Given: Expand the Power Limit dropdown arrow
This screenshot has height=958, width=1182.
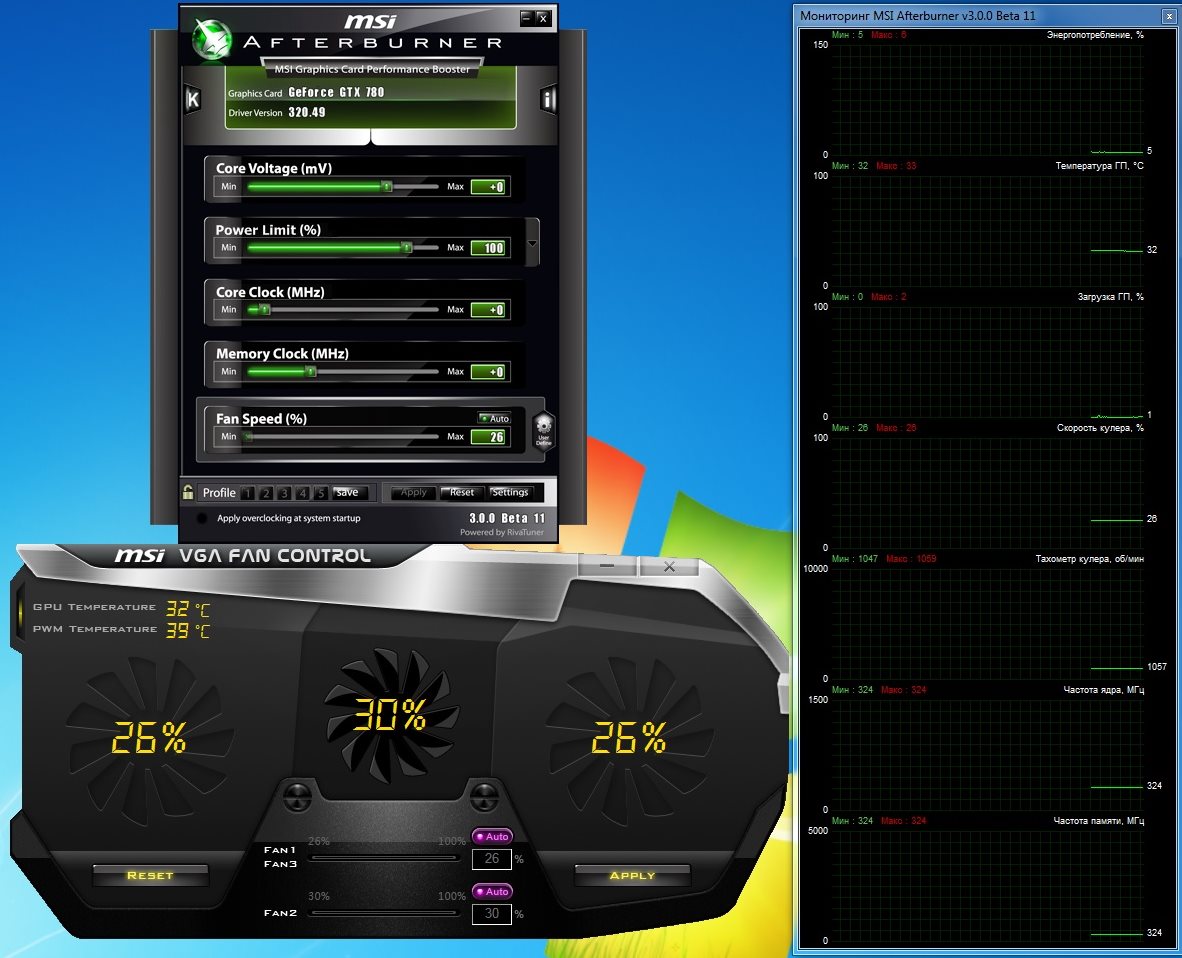Looking at the screenshot, I should 532,243.
